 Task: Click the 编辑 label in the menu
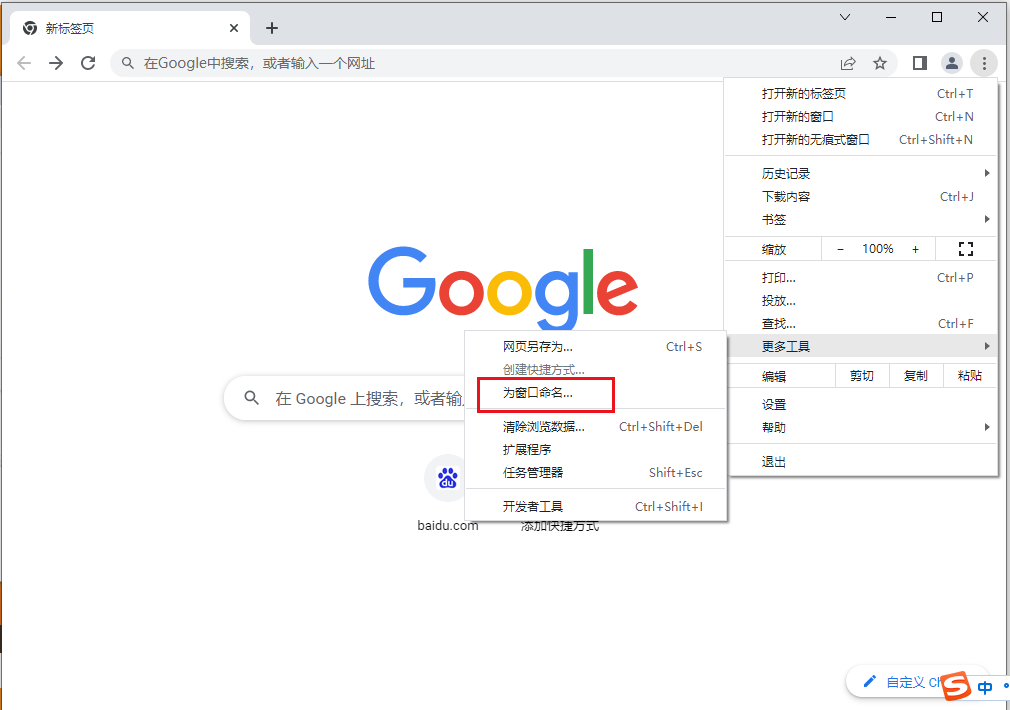click(774, 376)
